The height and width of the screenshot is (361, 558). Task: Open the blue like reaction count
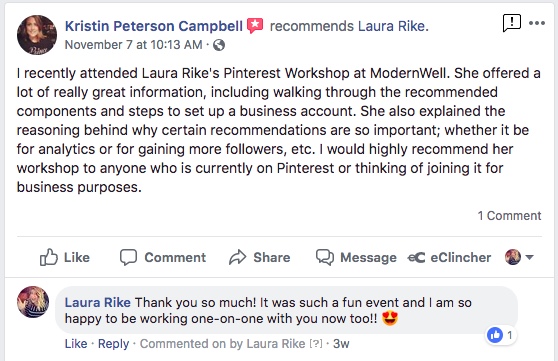501,335
